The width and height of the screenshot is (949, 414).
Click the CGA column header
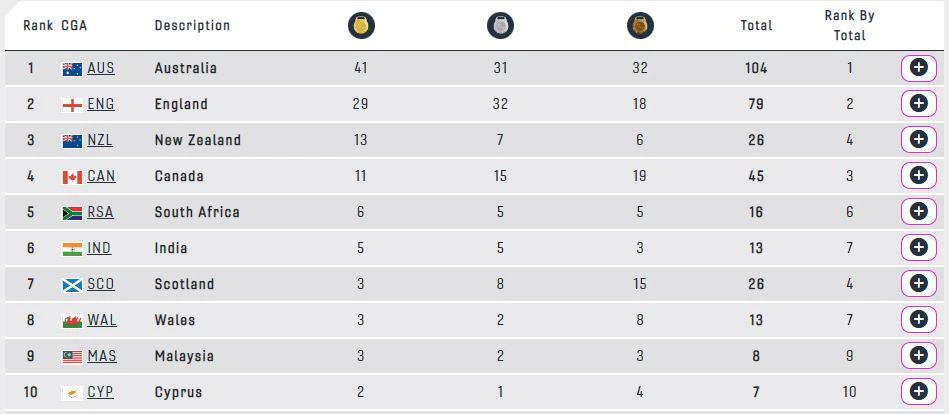(x=74, y=26)
